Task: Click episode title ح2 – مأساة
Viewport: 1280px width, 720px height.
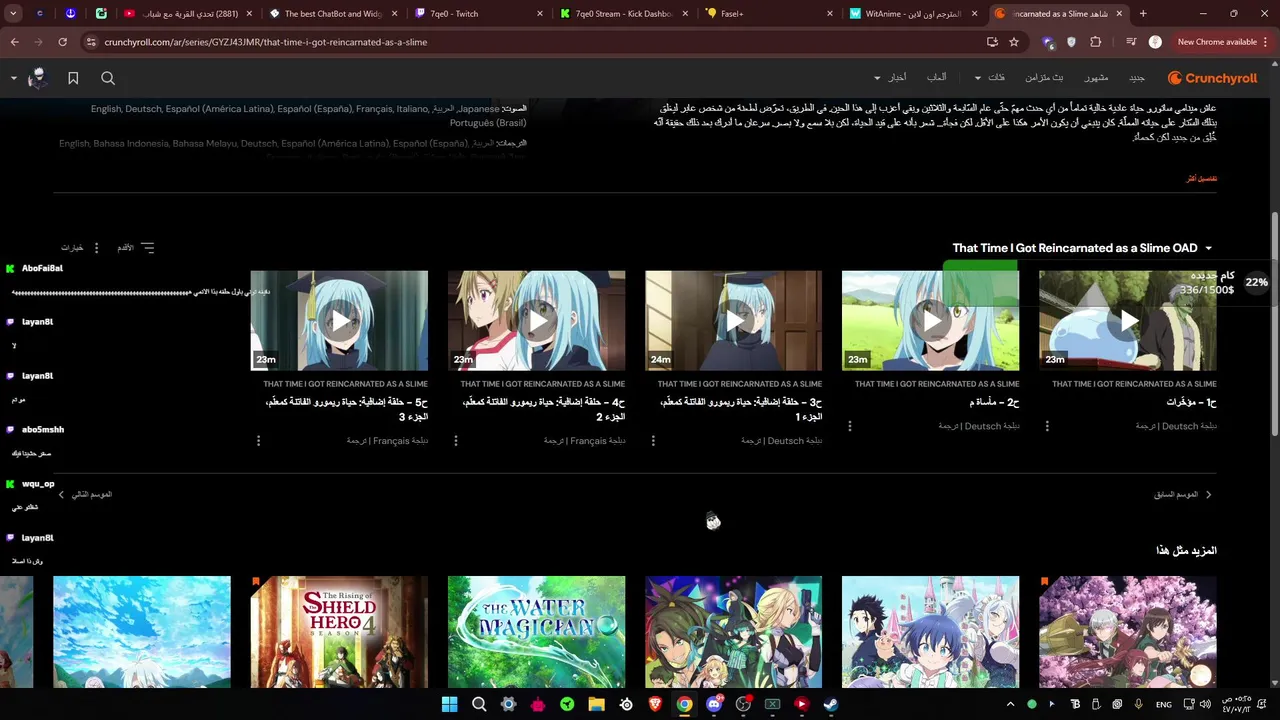Action: tap(994, 402)
